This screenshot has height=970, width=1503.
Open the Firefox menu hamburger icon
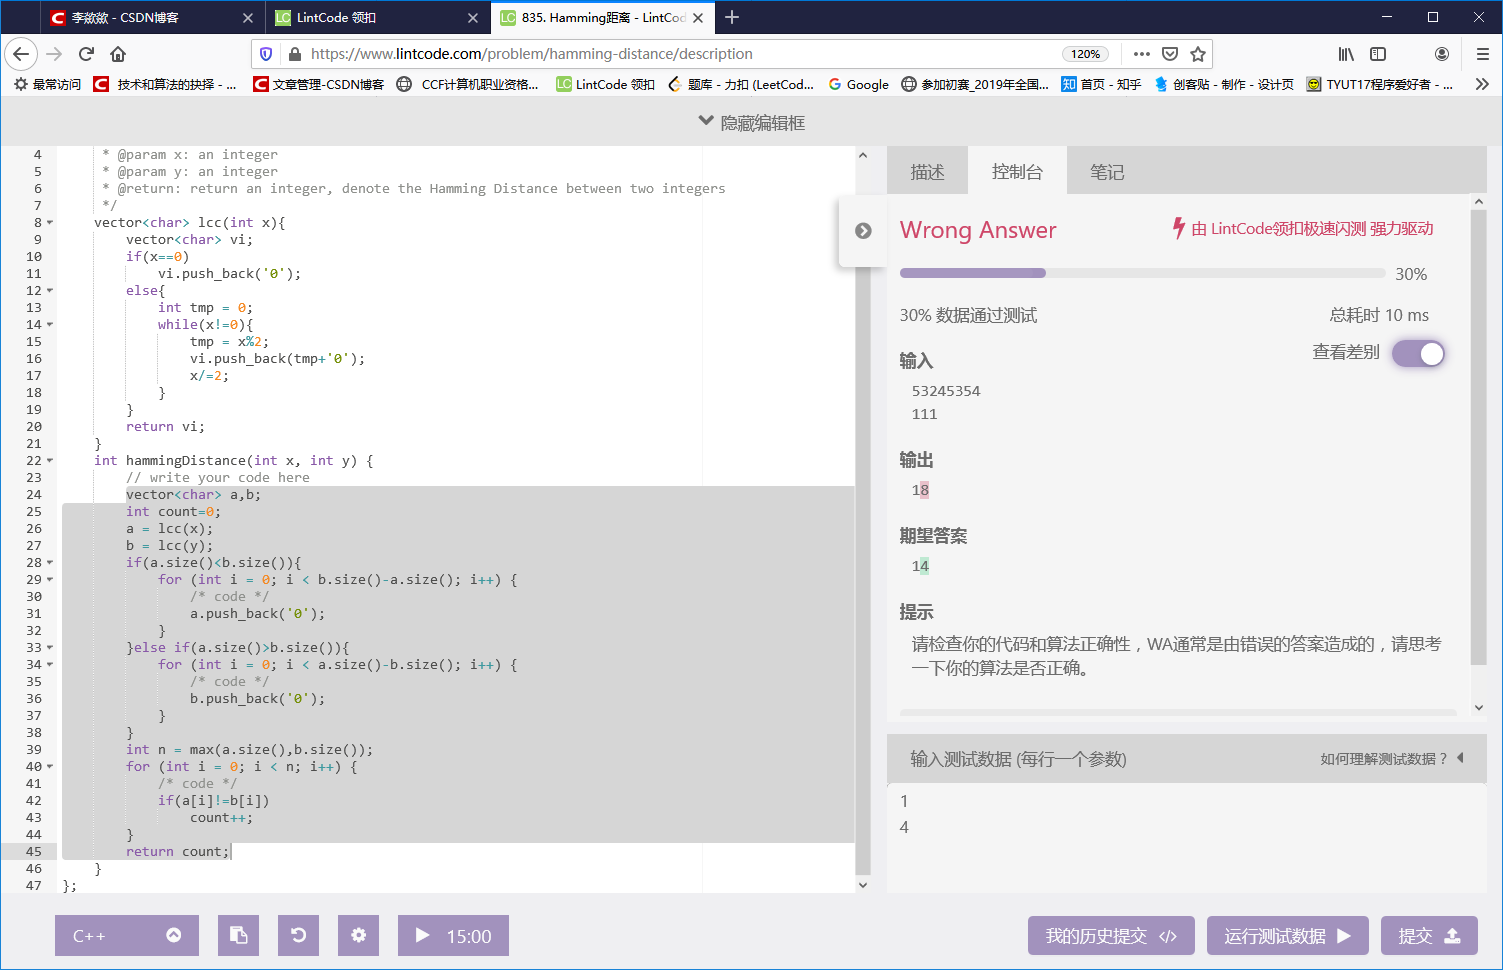[x=1484, y=54]
